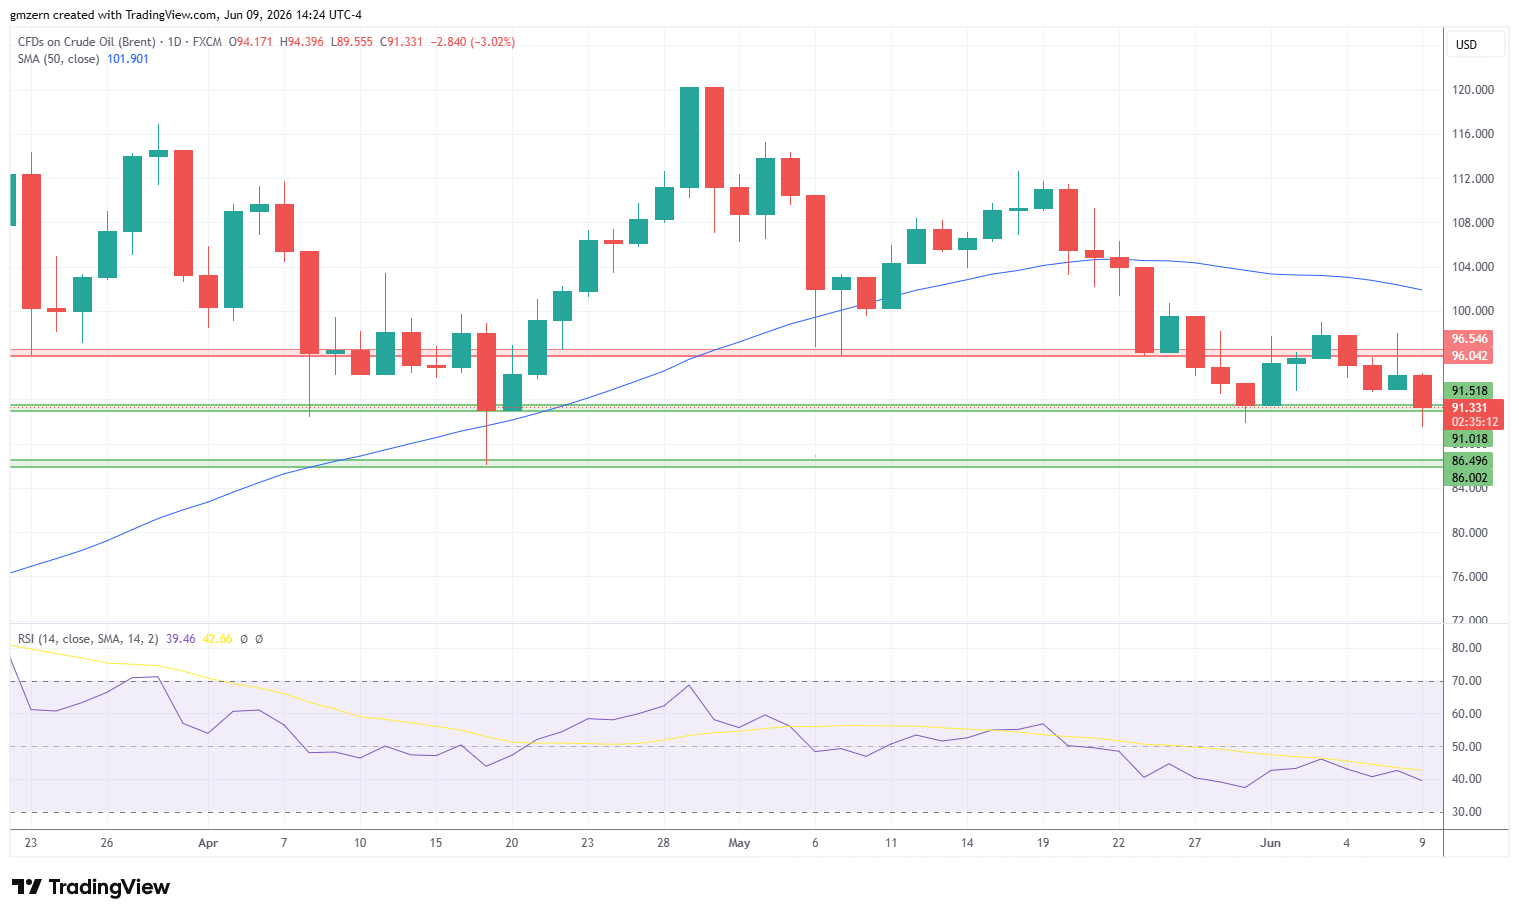Click the green 91.018 price tag
The image size is (1519, 917).
pyautogui.click(x=1469, y=439)
